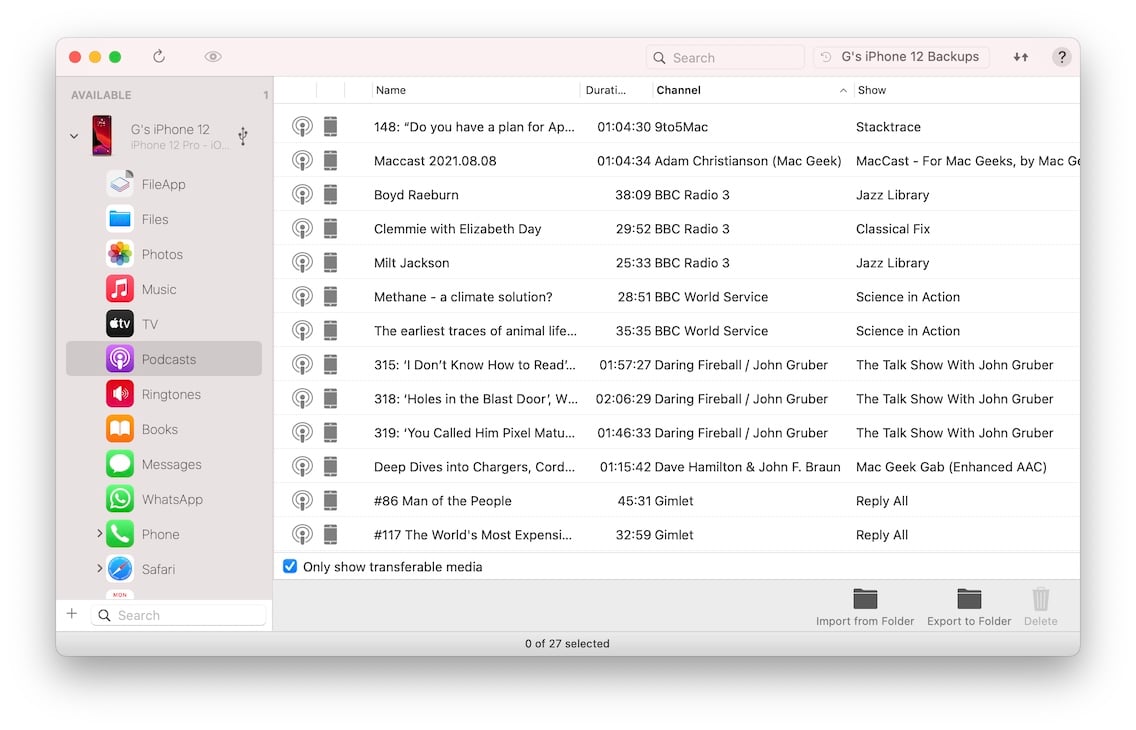Expand the Safari section chevron

click(99, 569)
